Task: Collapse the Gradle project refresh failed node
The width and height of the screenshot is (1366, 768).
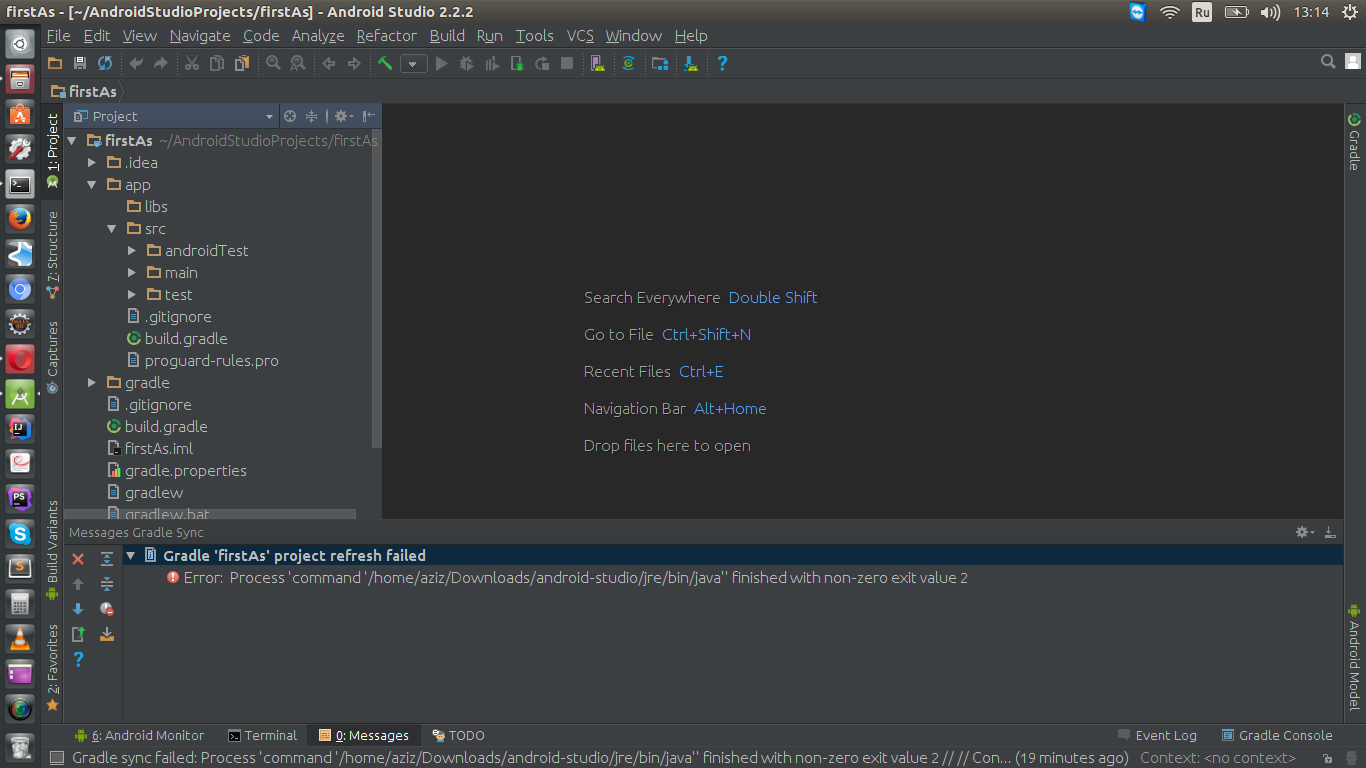Action: [x=130, y=556]
